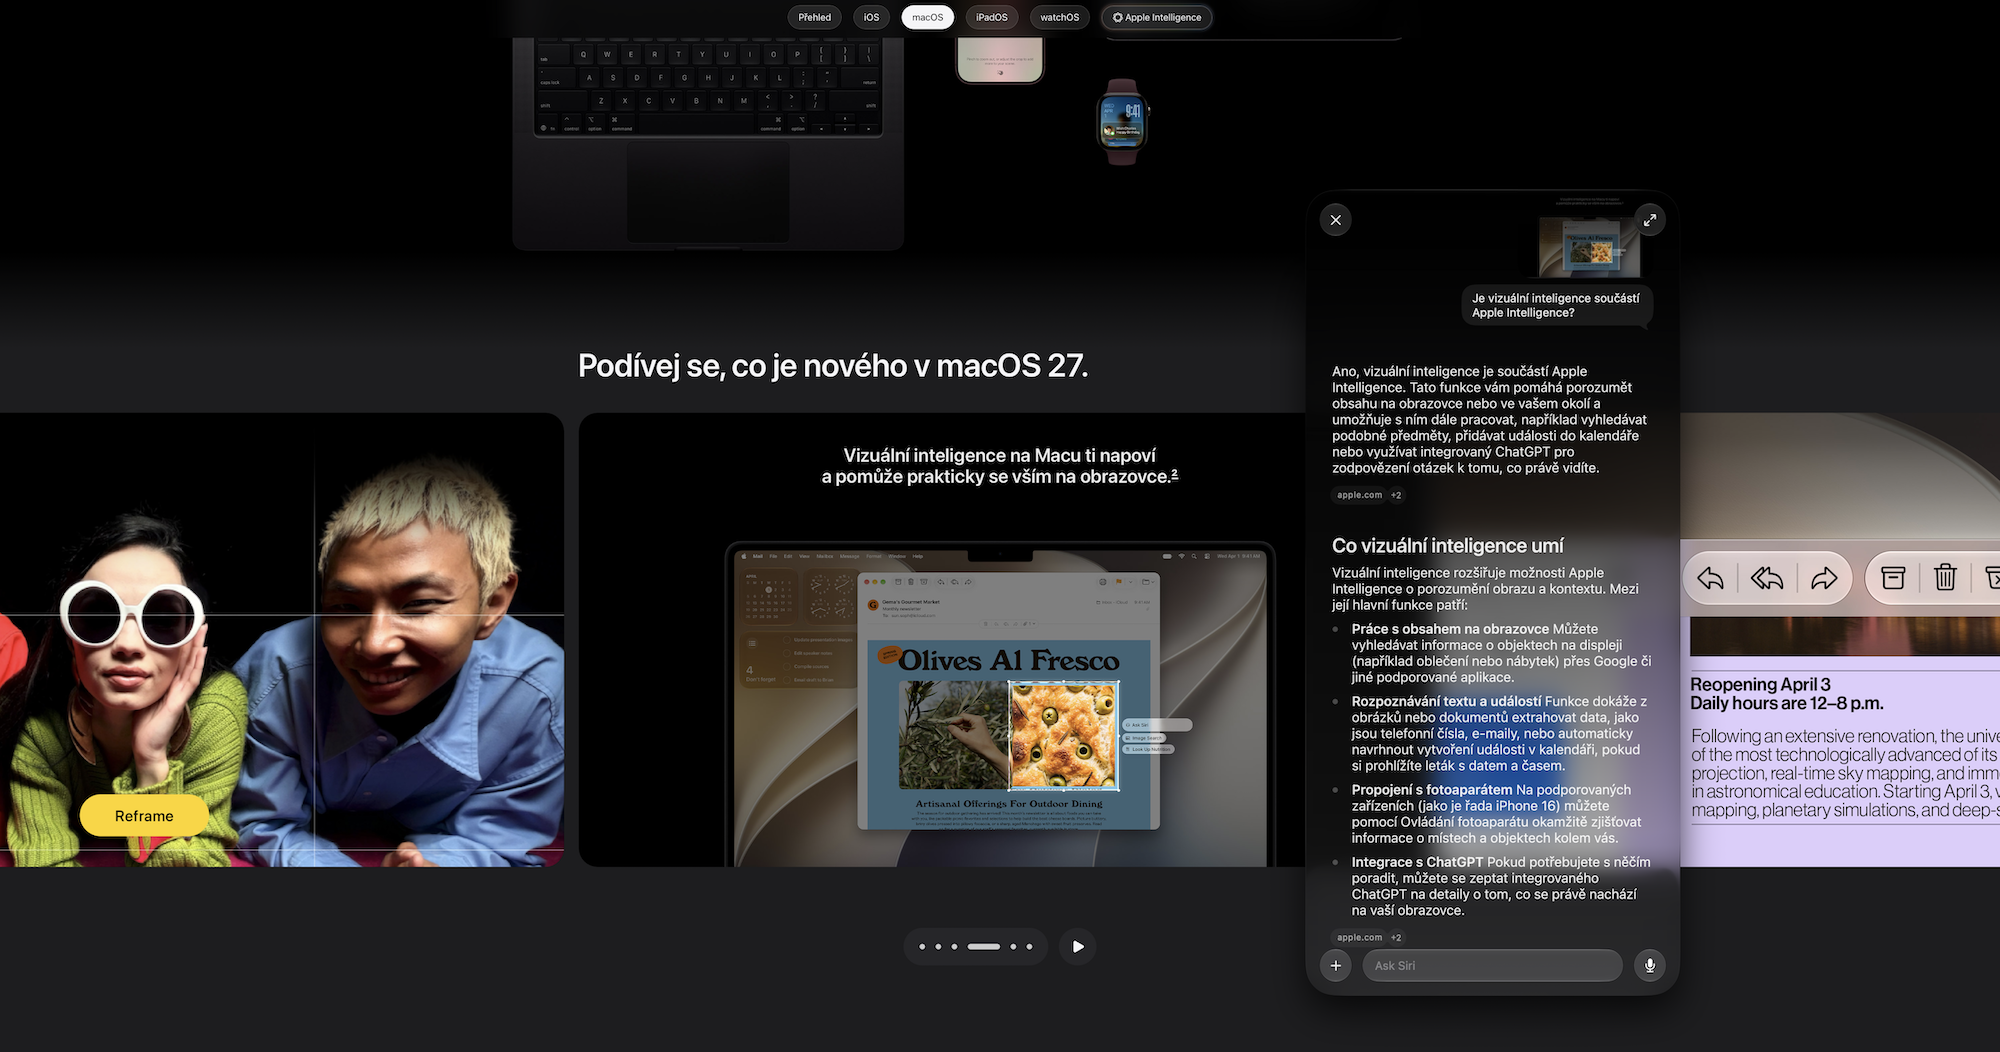
Task: Click the trash delete icon
Action: pyautogui.click(x=1945, y=578)
